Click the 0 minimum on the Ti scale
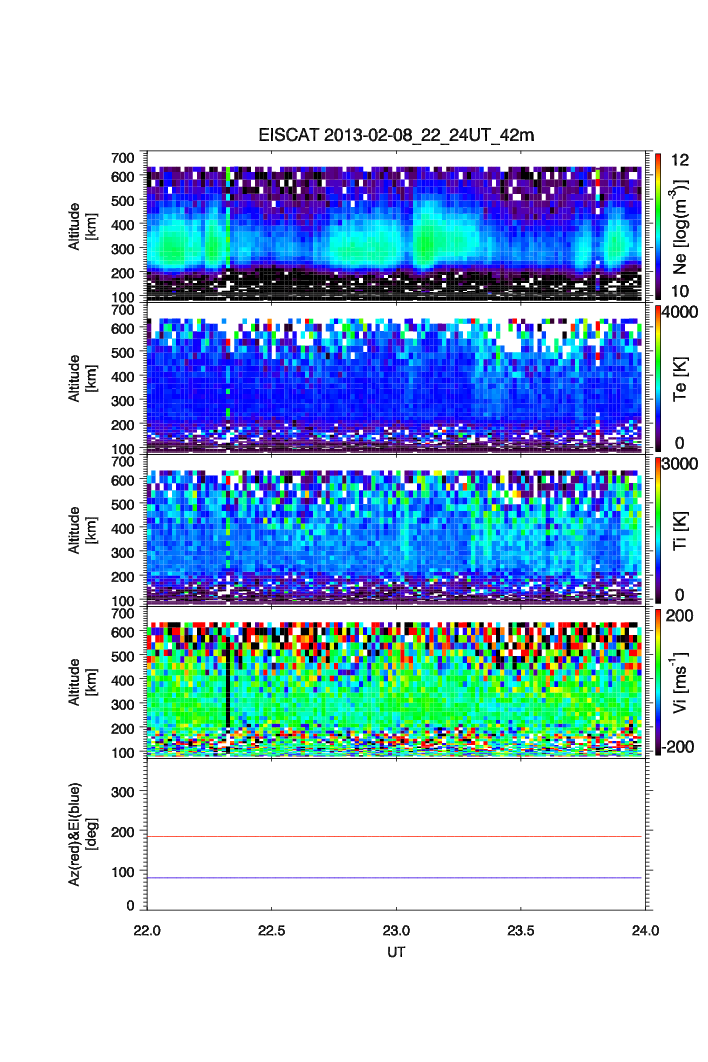 point(680,595)
